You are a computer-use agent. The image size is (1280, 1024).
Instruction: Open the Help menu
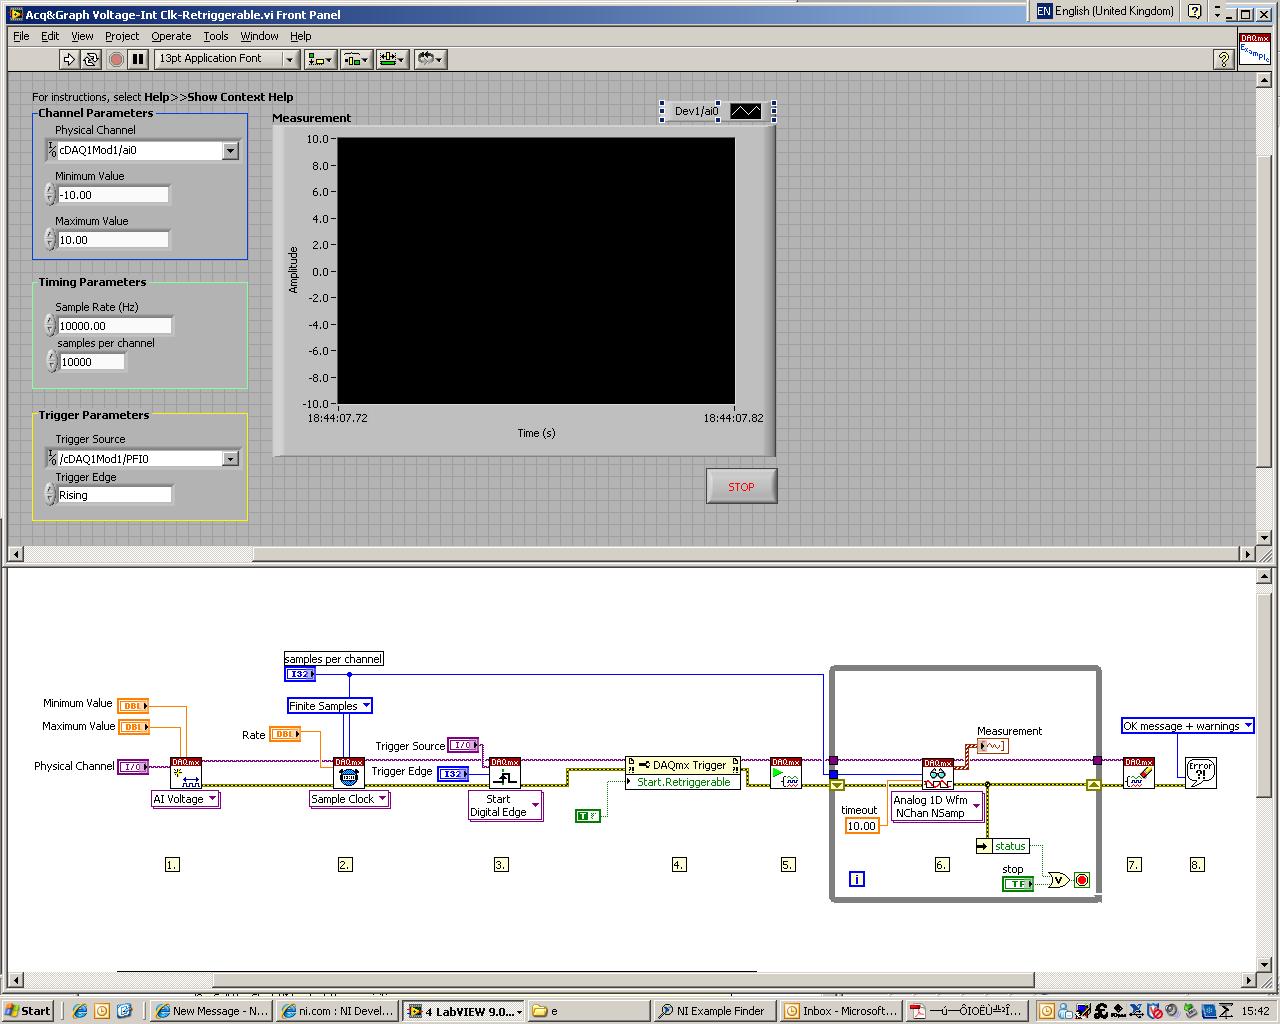point(300,36)
